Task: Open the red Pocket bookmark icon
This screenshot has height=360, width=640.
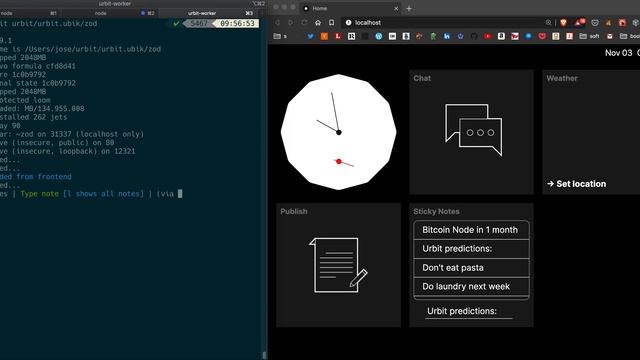Action: [542, 36]
